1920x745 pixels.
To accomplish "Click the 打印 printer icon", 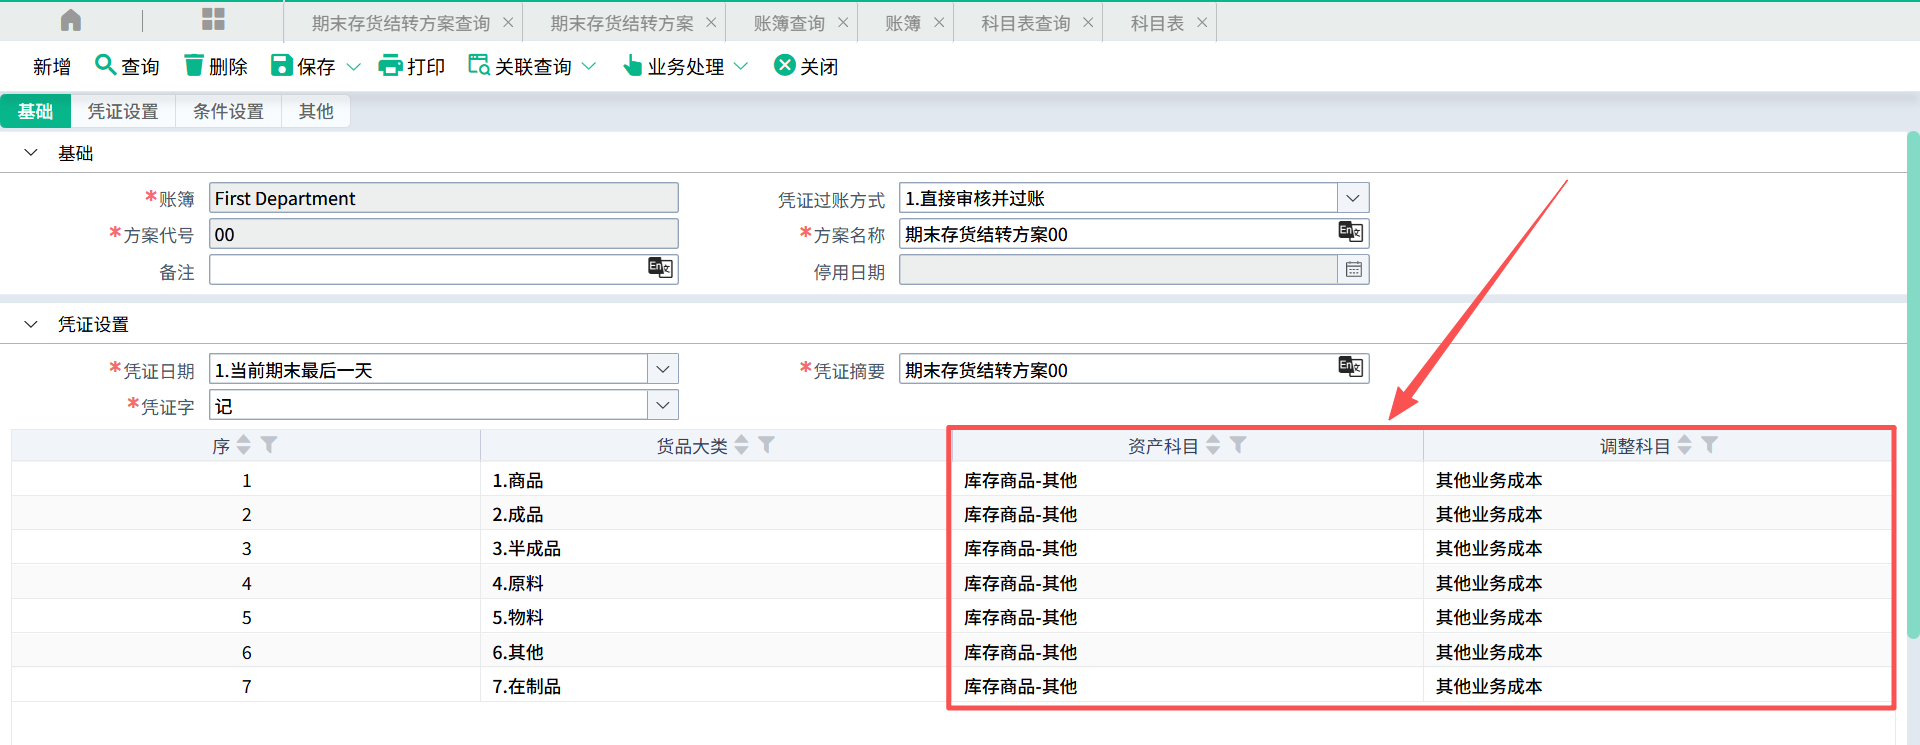I will tap(390, 66).
